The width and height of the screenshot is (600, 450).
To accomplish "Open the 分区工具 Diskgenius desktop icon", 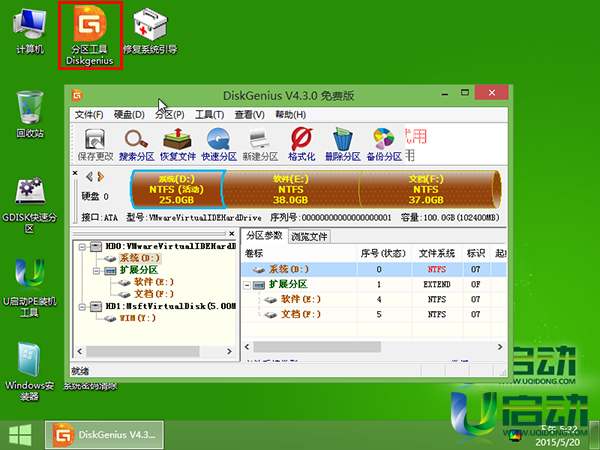I will (x=90, y=35).
